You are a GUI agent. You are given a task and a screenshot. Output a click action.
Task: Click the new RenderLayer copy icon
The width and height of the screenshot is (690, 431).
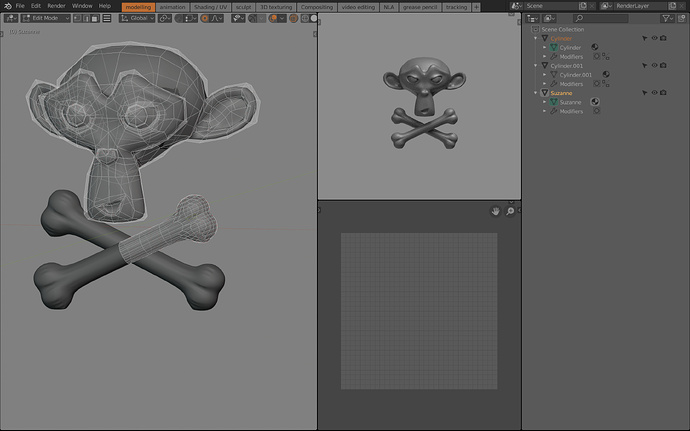coord(672,6)
